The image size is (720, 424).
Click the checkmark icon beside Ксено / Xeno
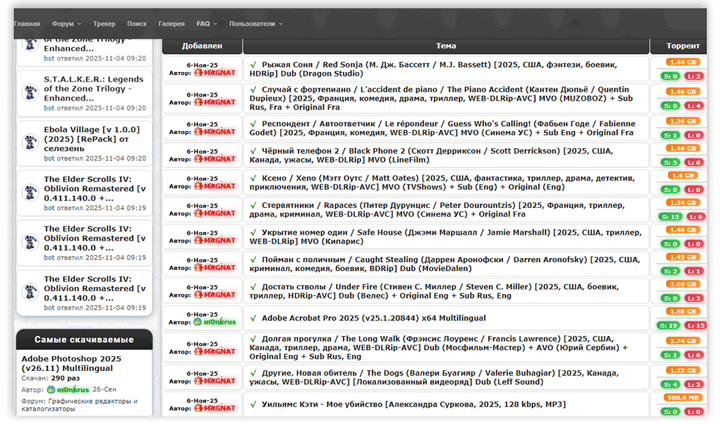tap(253, 178)
